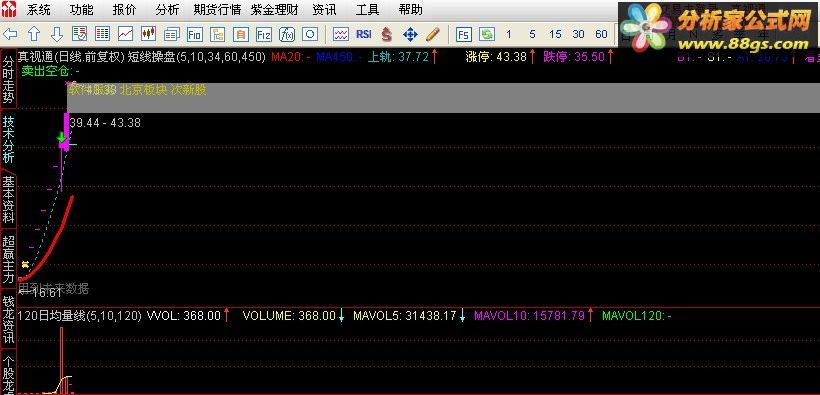Click the tree structure sector icon
Viewport: 820px width, 395px height.
(218, 35)
